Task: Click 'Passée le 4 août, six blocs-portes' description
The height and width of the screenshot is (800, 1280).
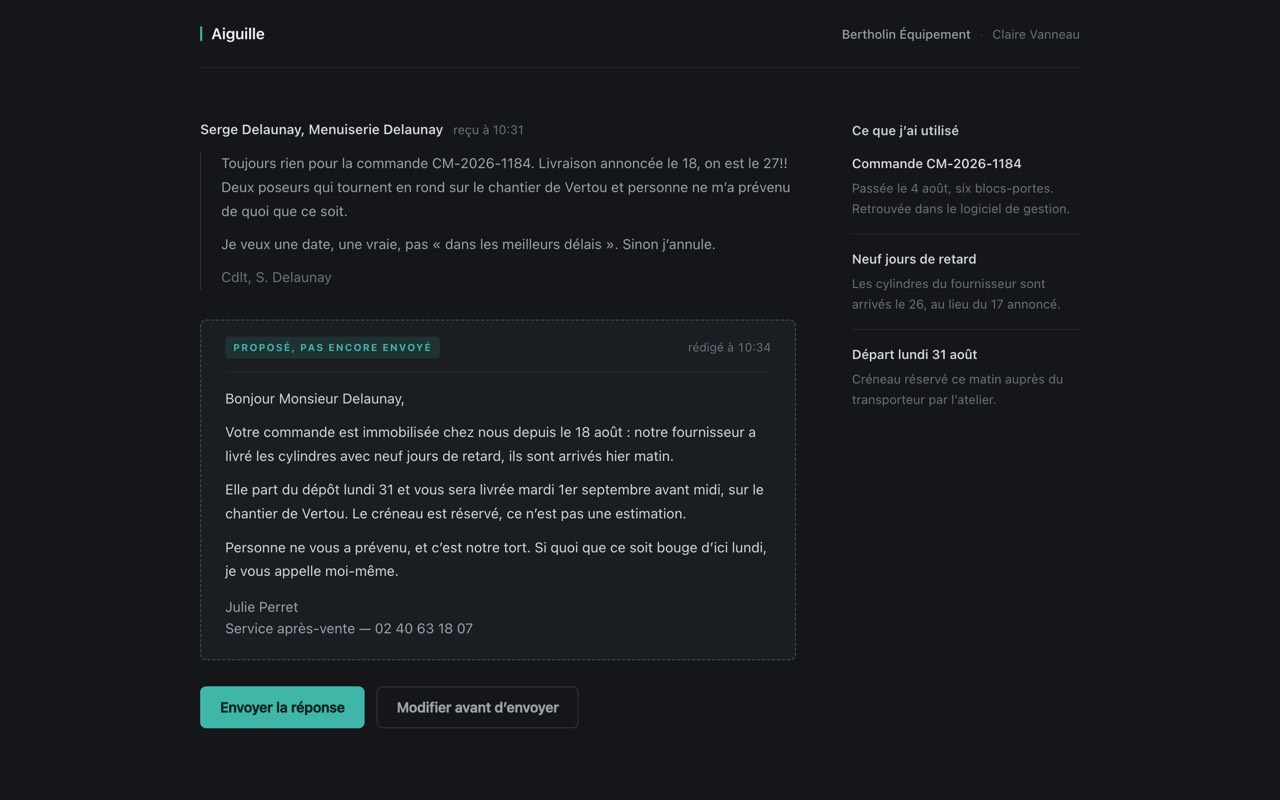Action: click(961, 198)
